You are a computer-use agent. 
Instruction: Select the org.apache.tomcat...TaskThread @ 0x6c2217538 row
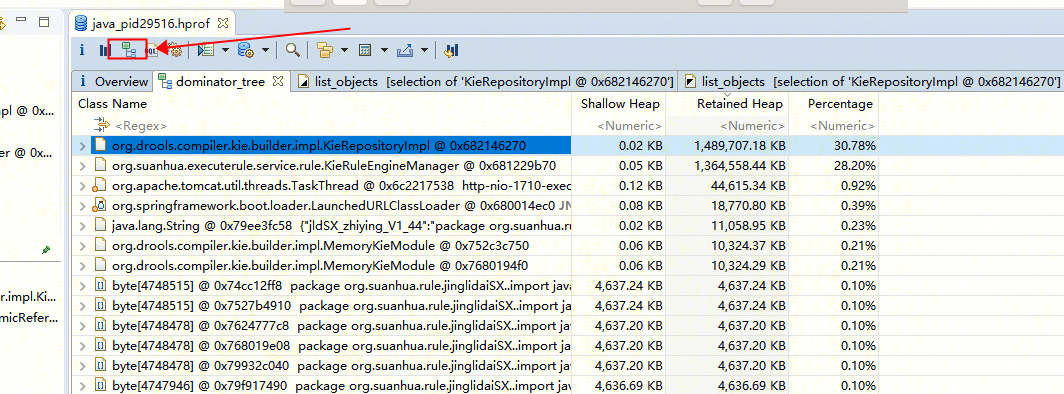pyautogui.click(x=475, y=185)
